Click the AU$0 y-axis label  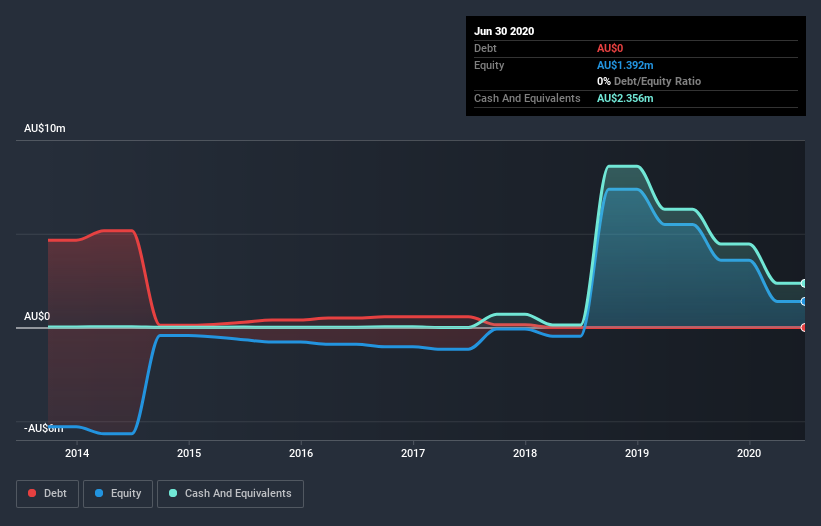[x=37, y=316]
